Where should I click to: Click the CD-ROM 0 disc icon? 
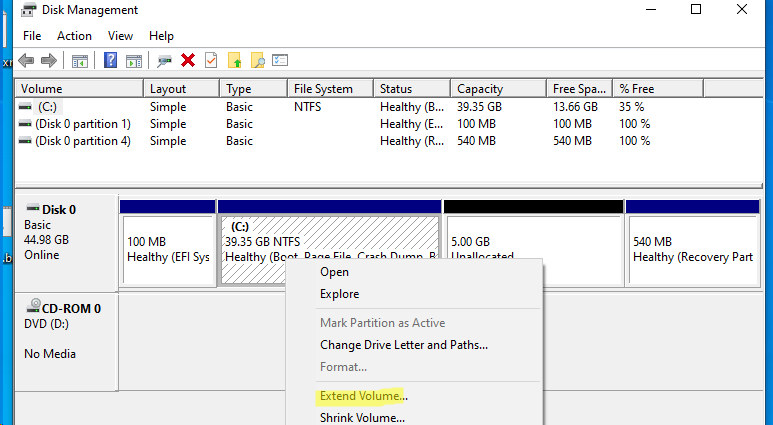[33, 306]
